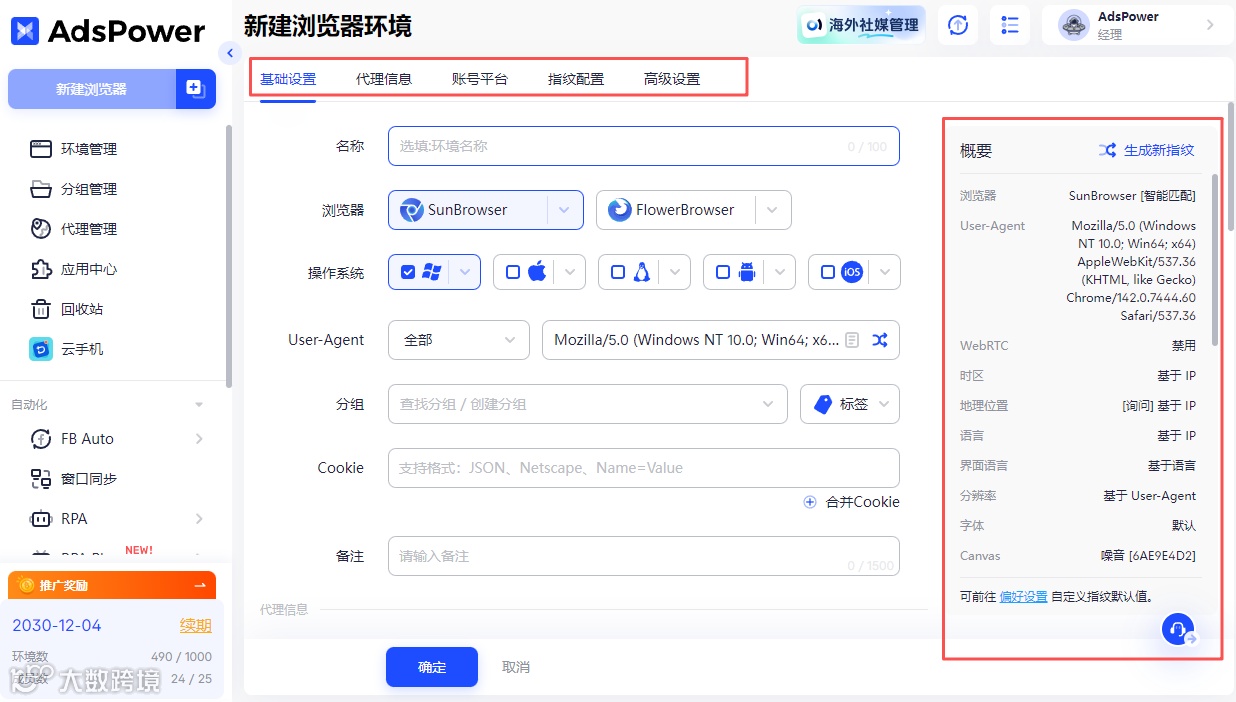Enable the macOS Apple checkbox
This screenshot has width=1236, height=702.
pyautogui.click(x=513, y=272)
